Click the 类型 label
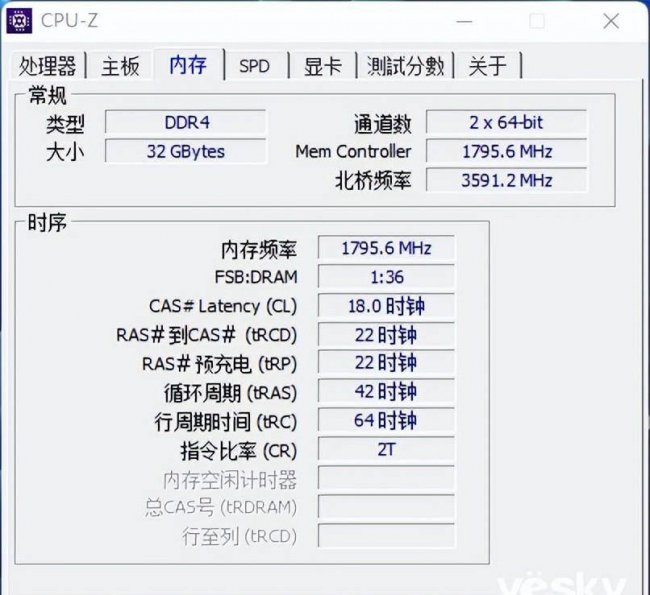This screenshot has height=595, width=650. [65, 124]
